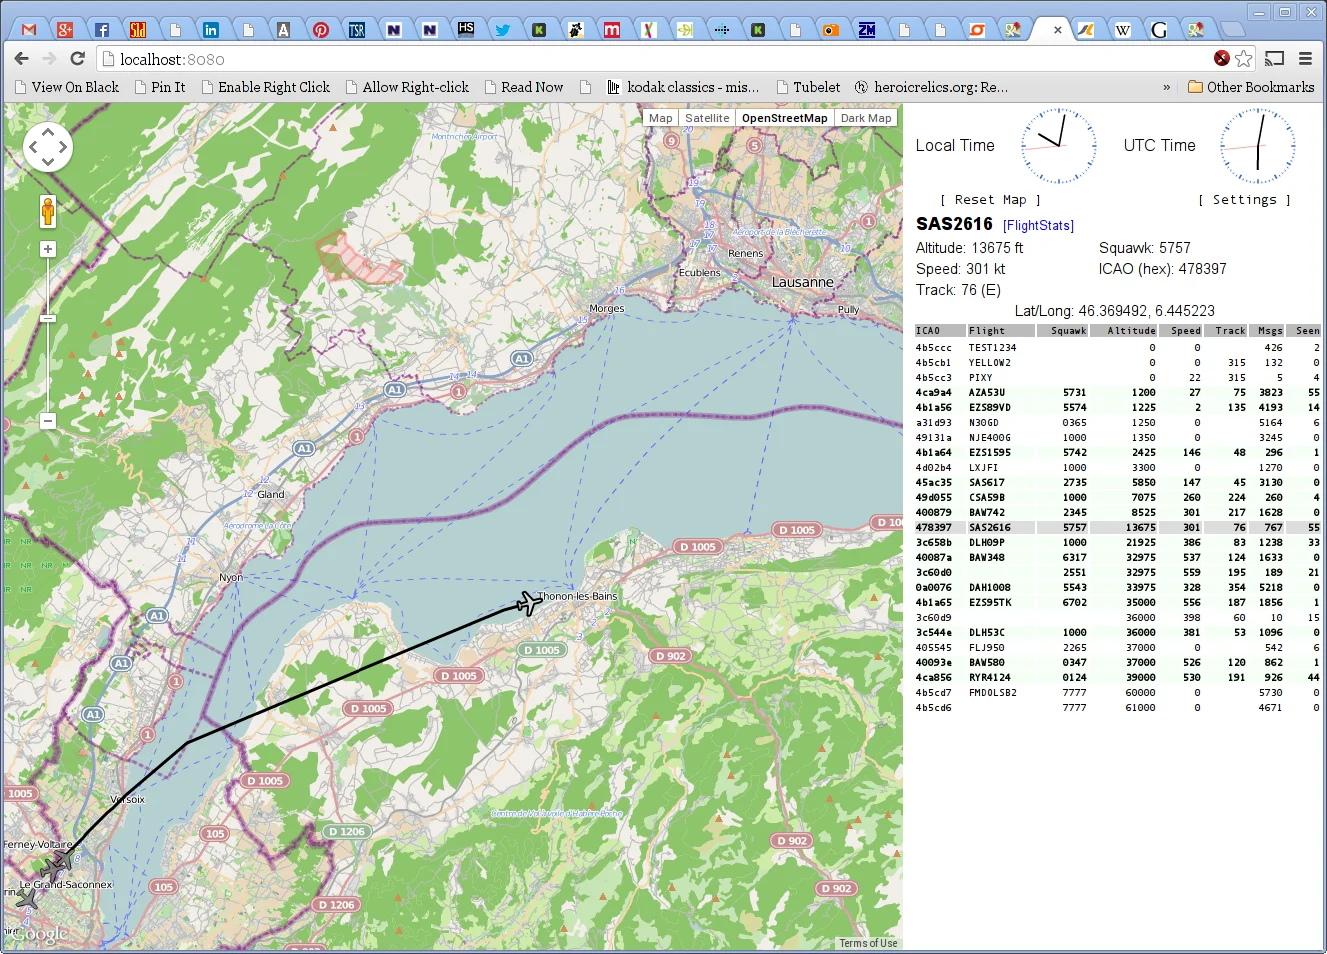Viewport: 1327px width, 954px height.
Task: Open the Google G tab
Action: [x=1159, y=30]
